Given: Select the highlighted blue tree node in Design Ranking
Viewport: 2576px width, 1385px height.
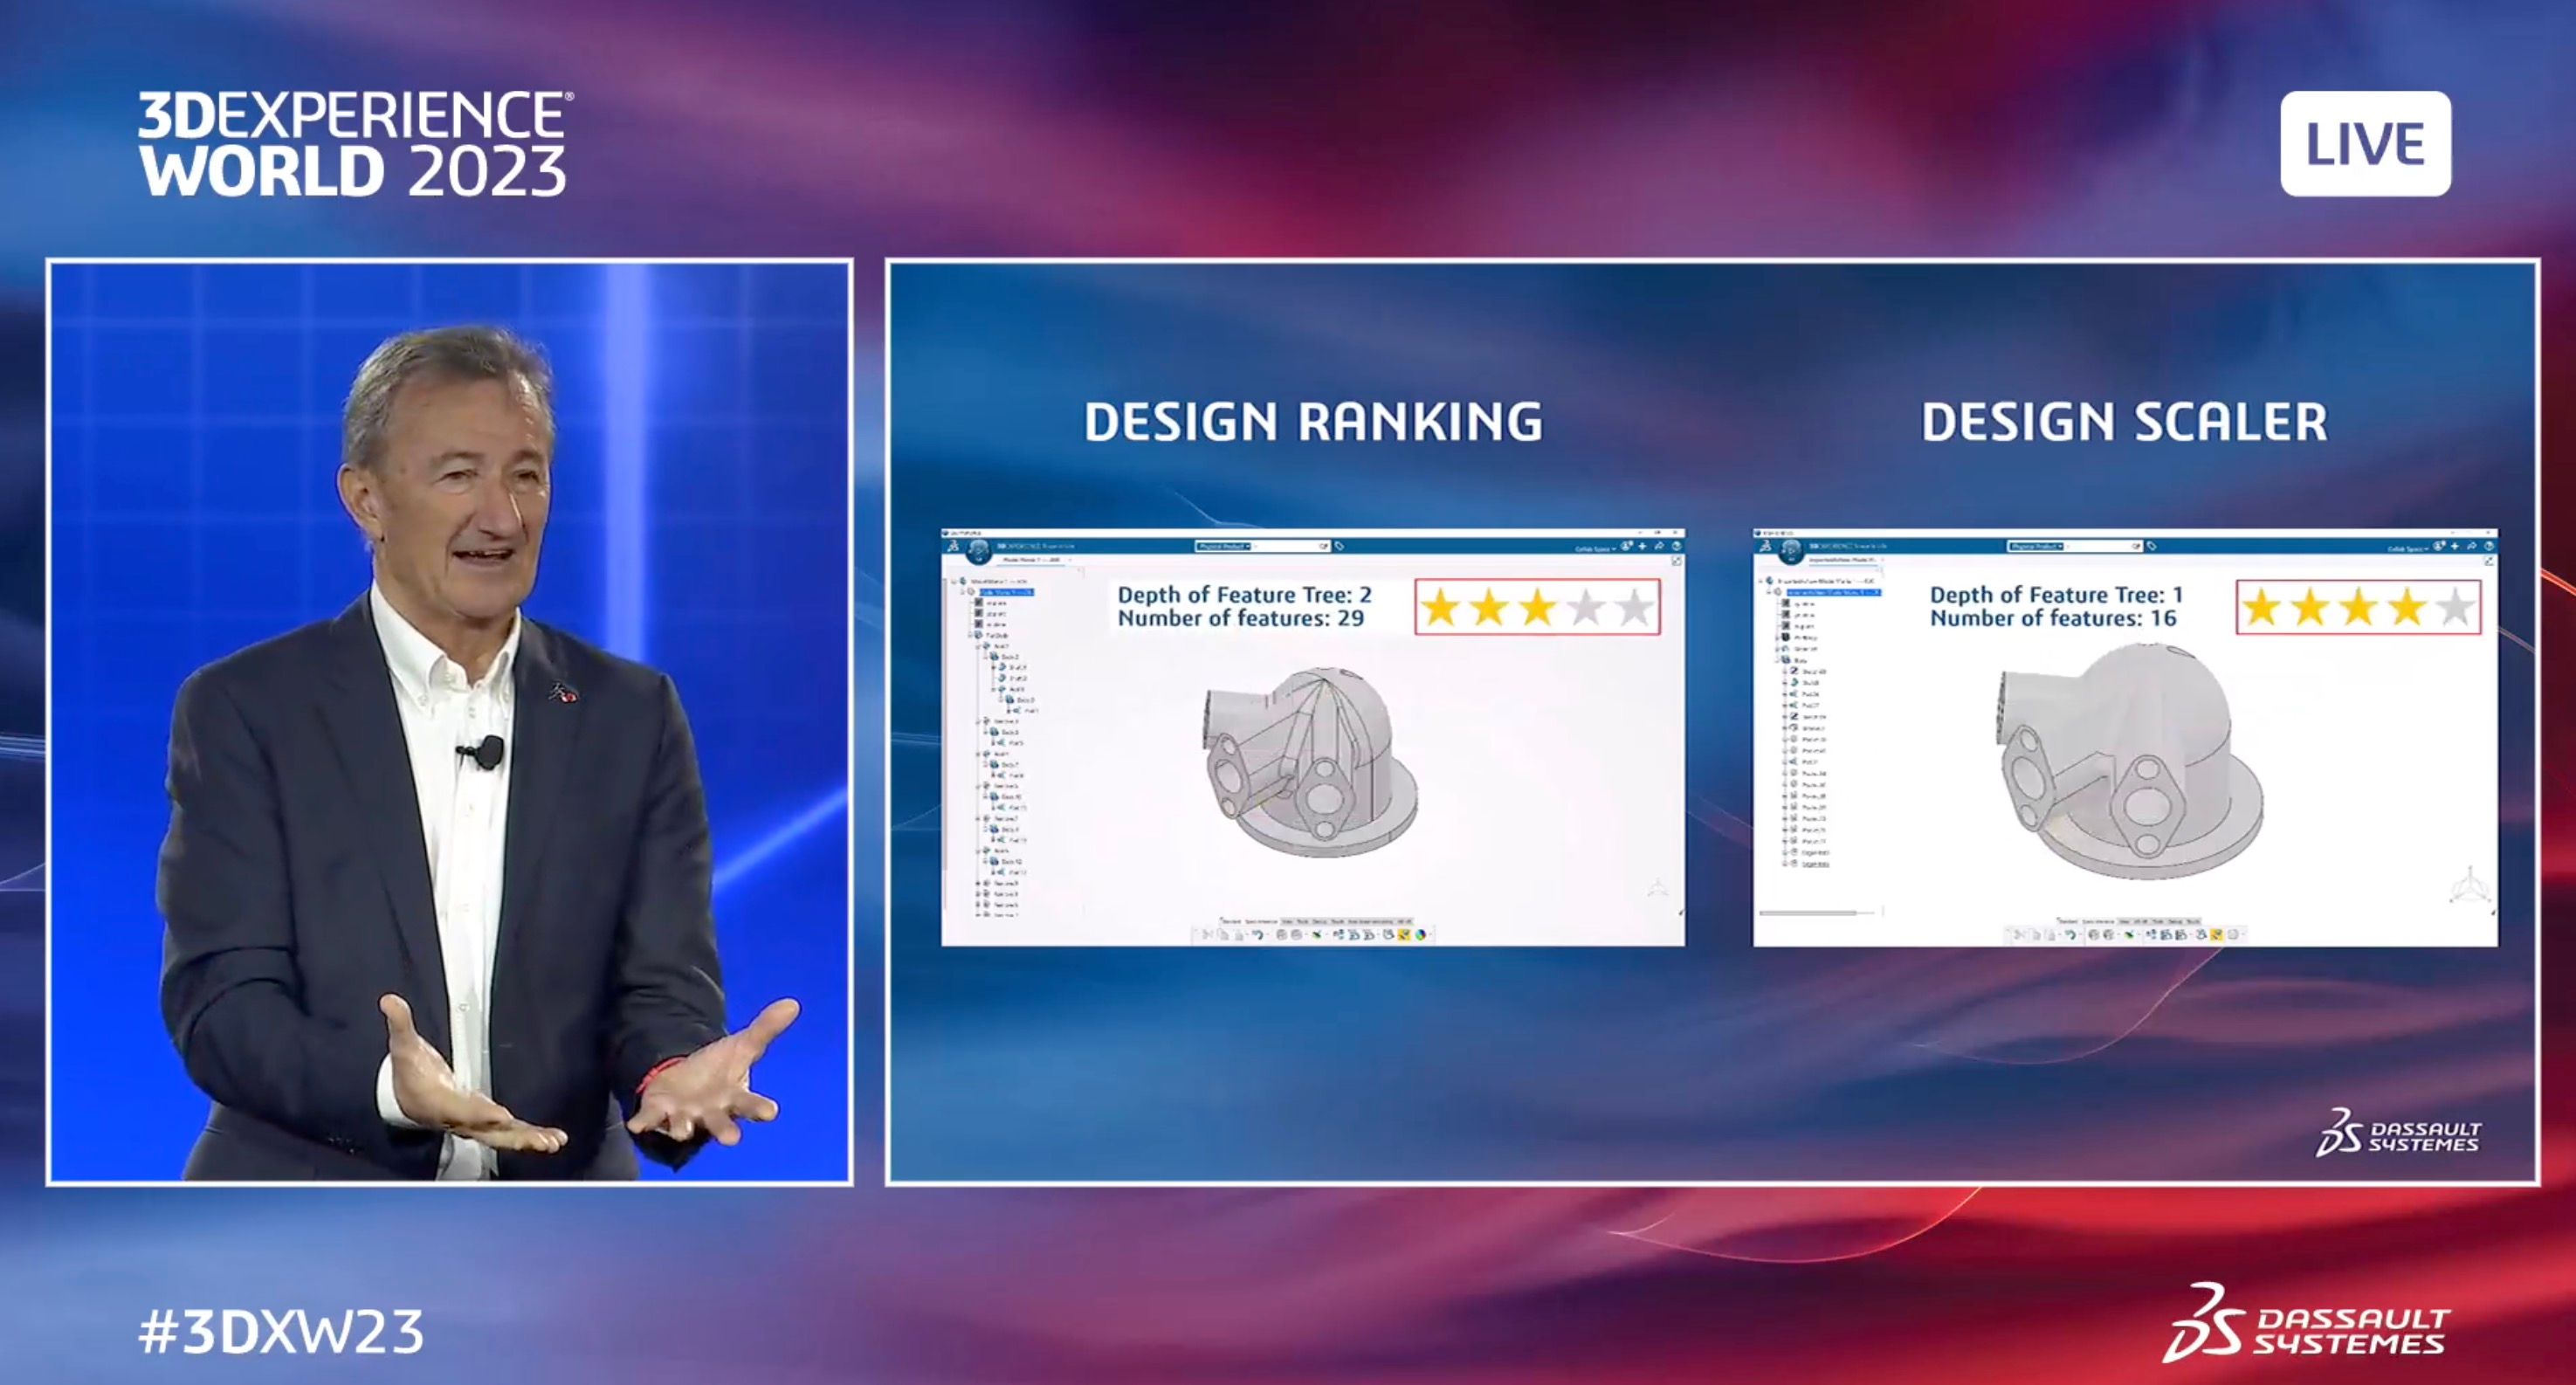Looking at the screenshot, I should [x=1007, y=593].
